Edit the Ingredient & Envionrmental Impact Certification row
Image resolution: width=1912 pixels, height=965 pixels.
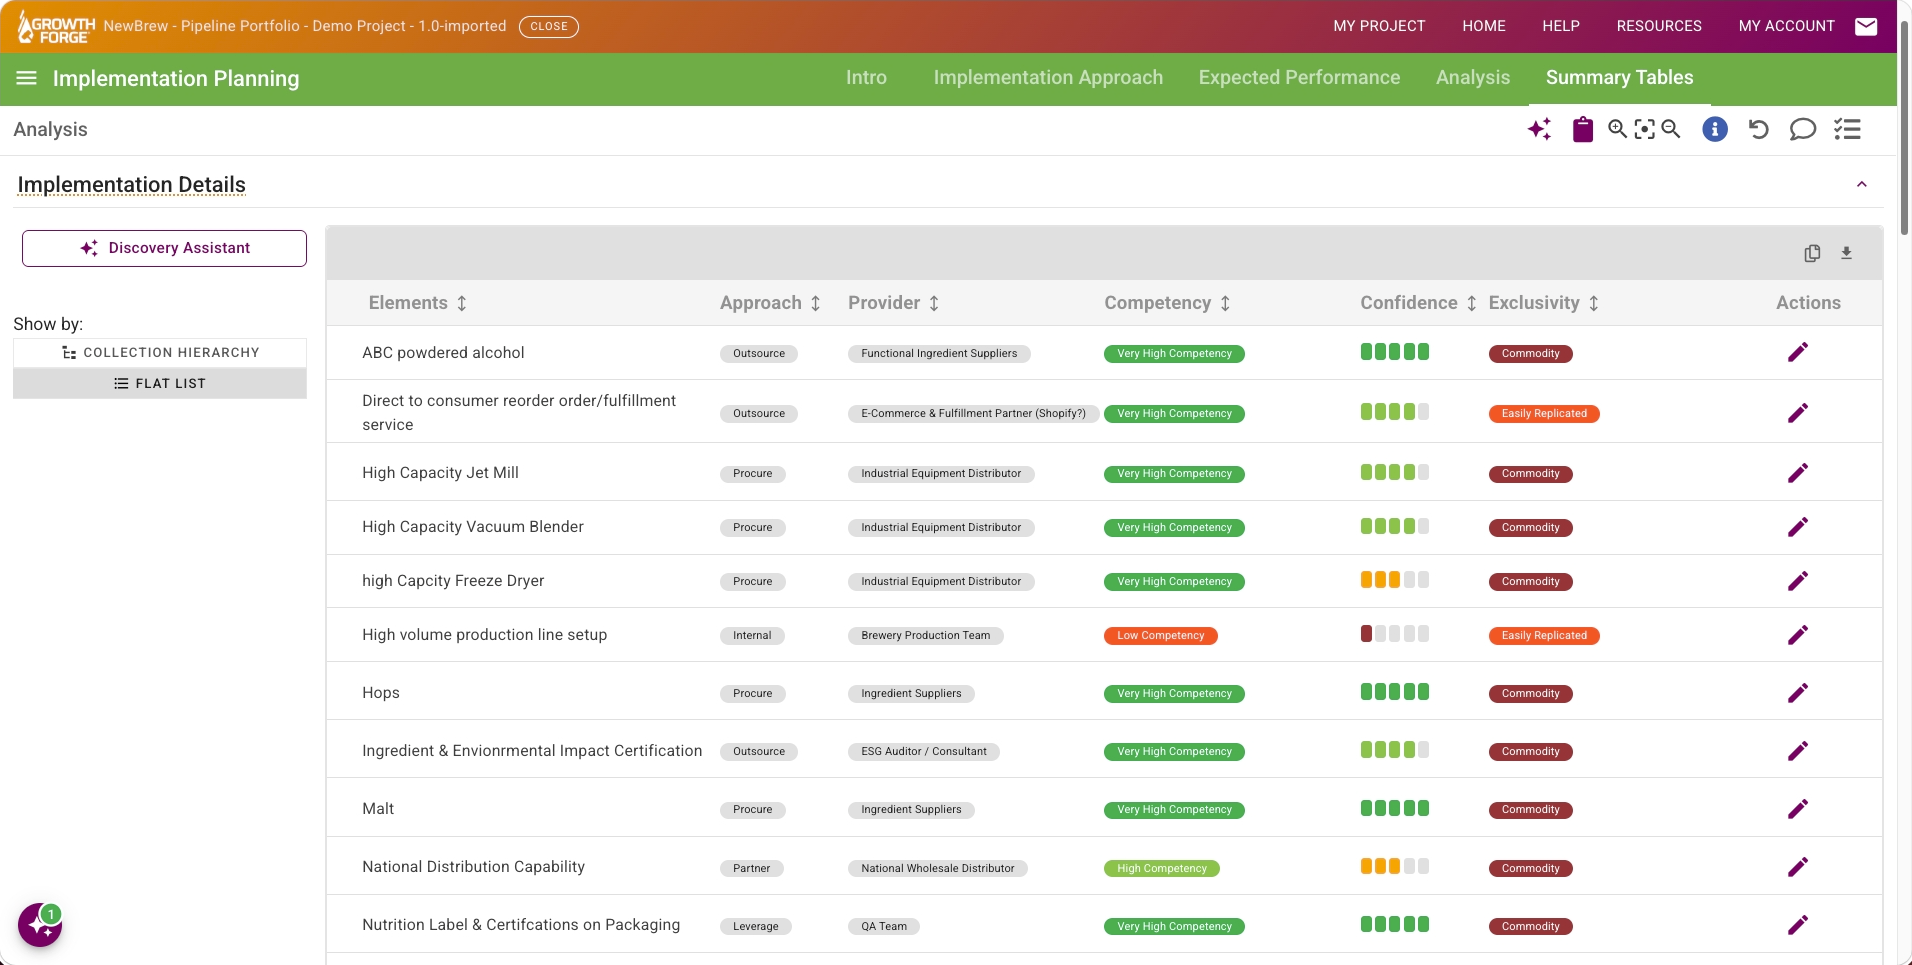point(1798,750)
